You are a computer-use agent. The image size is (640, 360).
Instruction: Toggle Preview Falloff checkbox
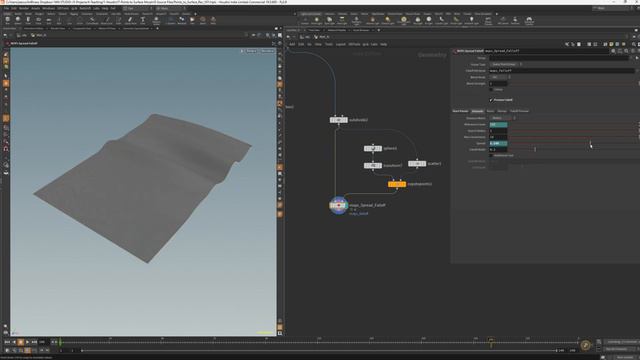tap(491, 100)
